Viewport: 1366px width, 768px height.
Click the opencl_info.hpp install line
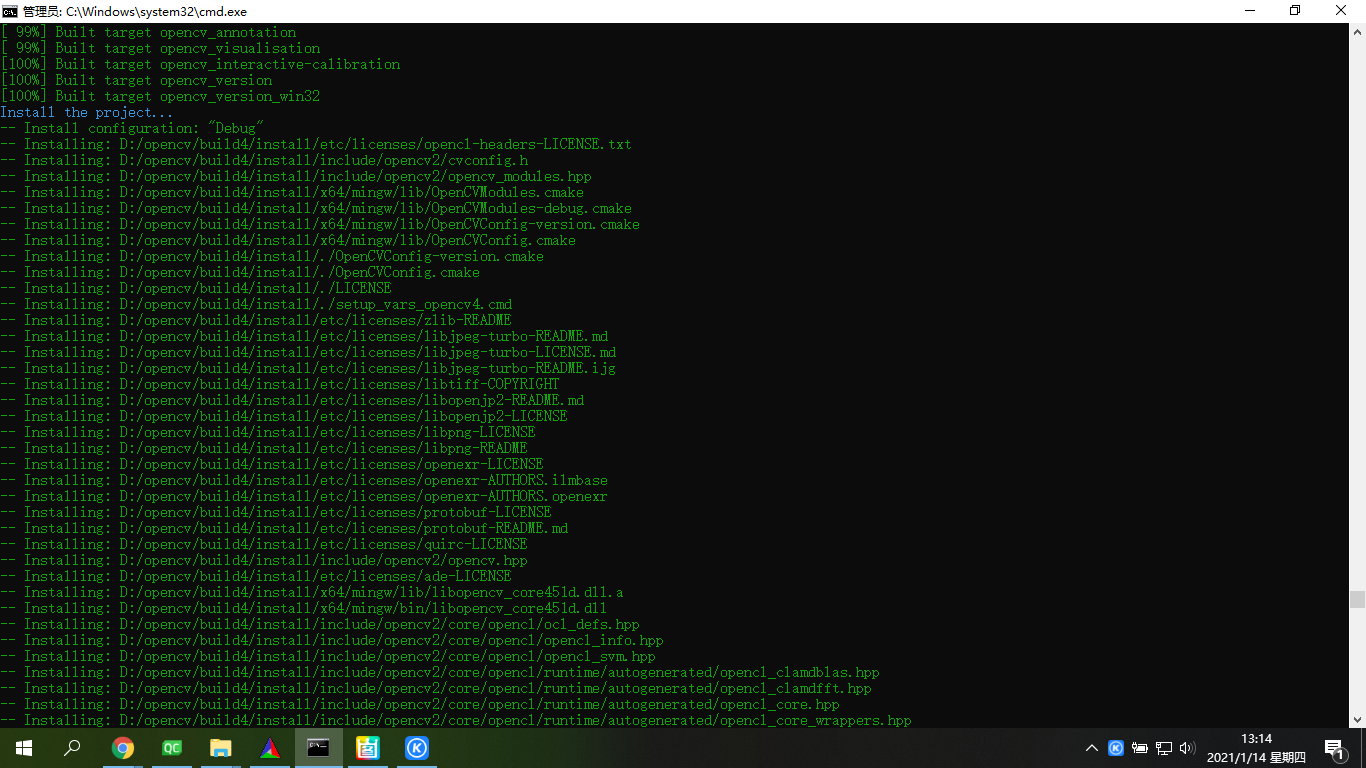tap(332, 640)
